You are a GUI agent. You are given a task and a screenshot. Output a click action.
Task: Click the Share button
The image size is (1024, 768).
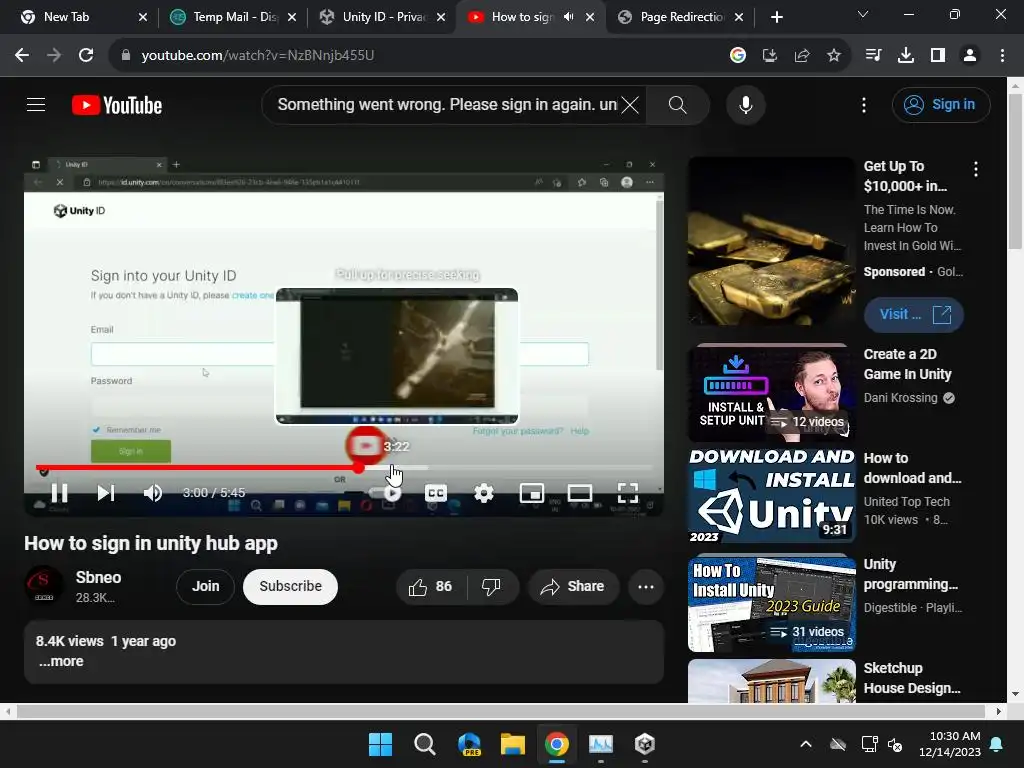tap(573, 586)
